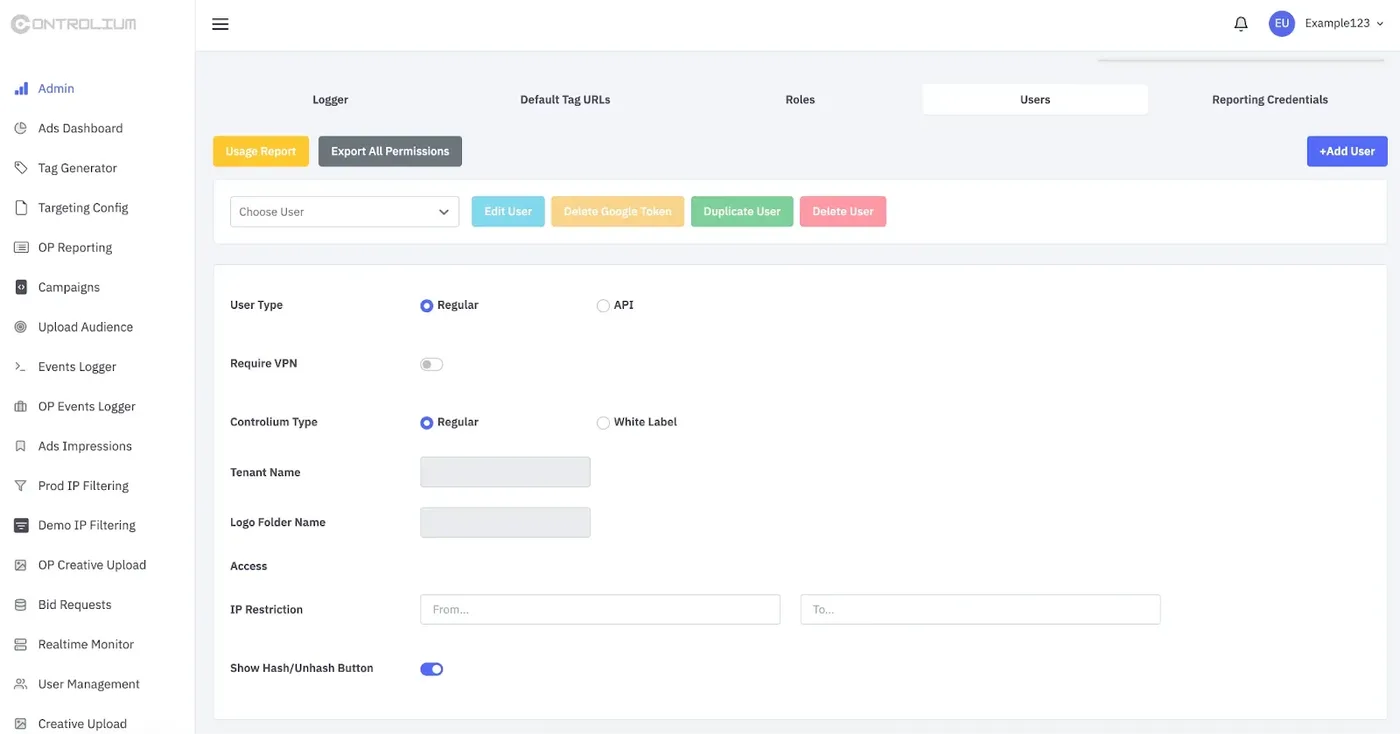Viewport: 1400px width, 734px height.
Task: Click Export All Permissions button
Action: (x=390, y=151)
